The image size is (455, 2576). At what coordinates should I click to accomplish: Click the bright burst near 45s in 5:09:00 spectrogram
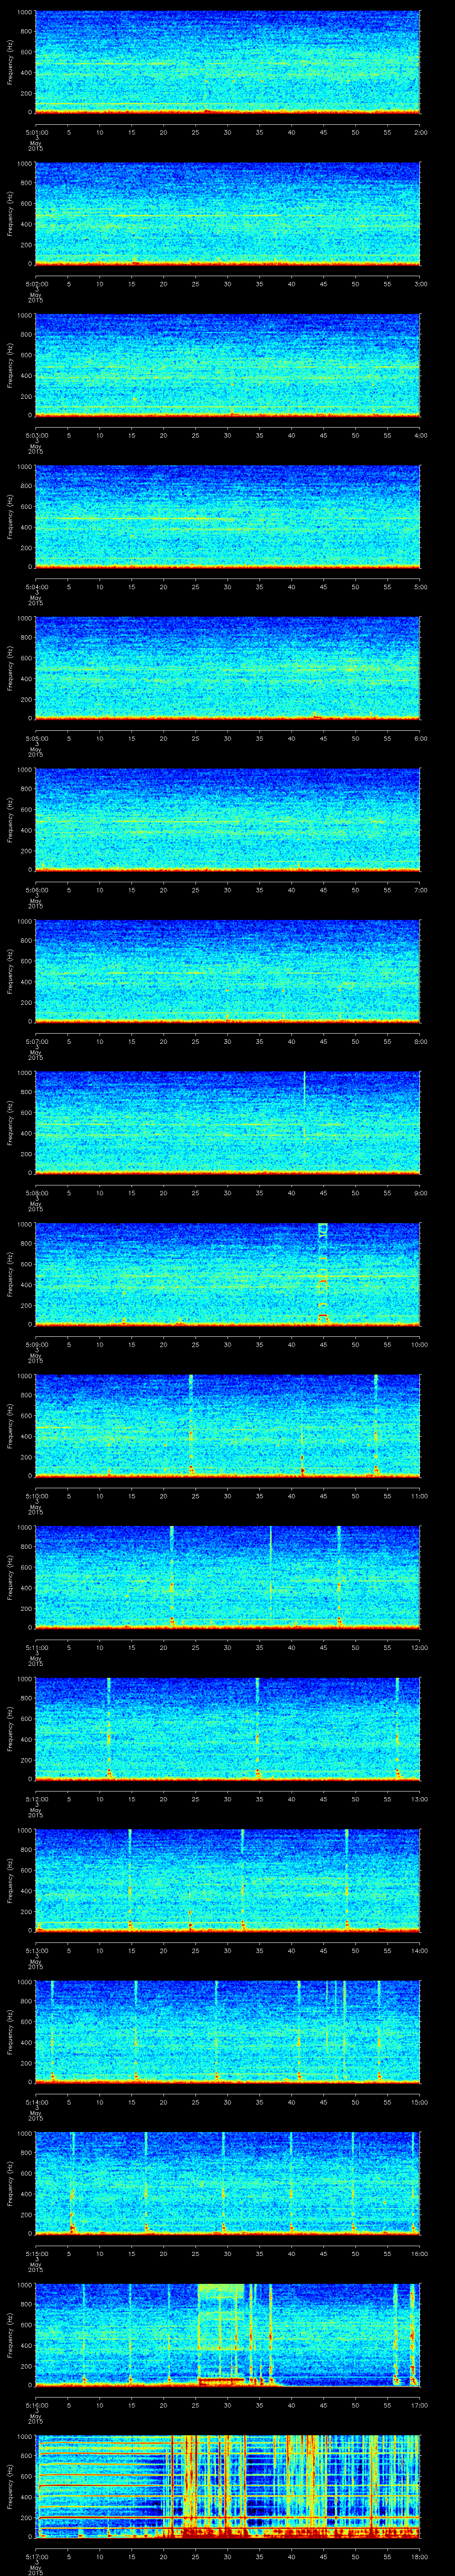tap(323, 1273)
